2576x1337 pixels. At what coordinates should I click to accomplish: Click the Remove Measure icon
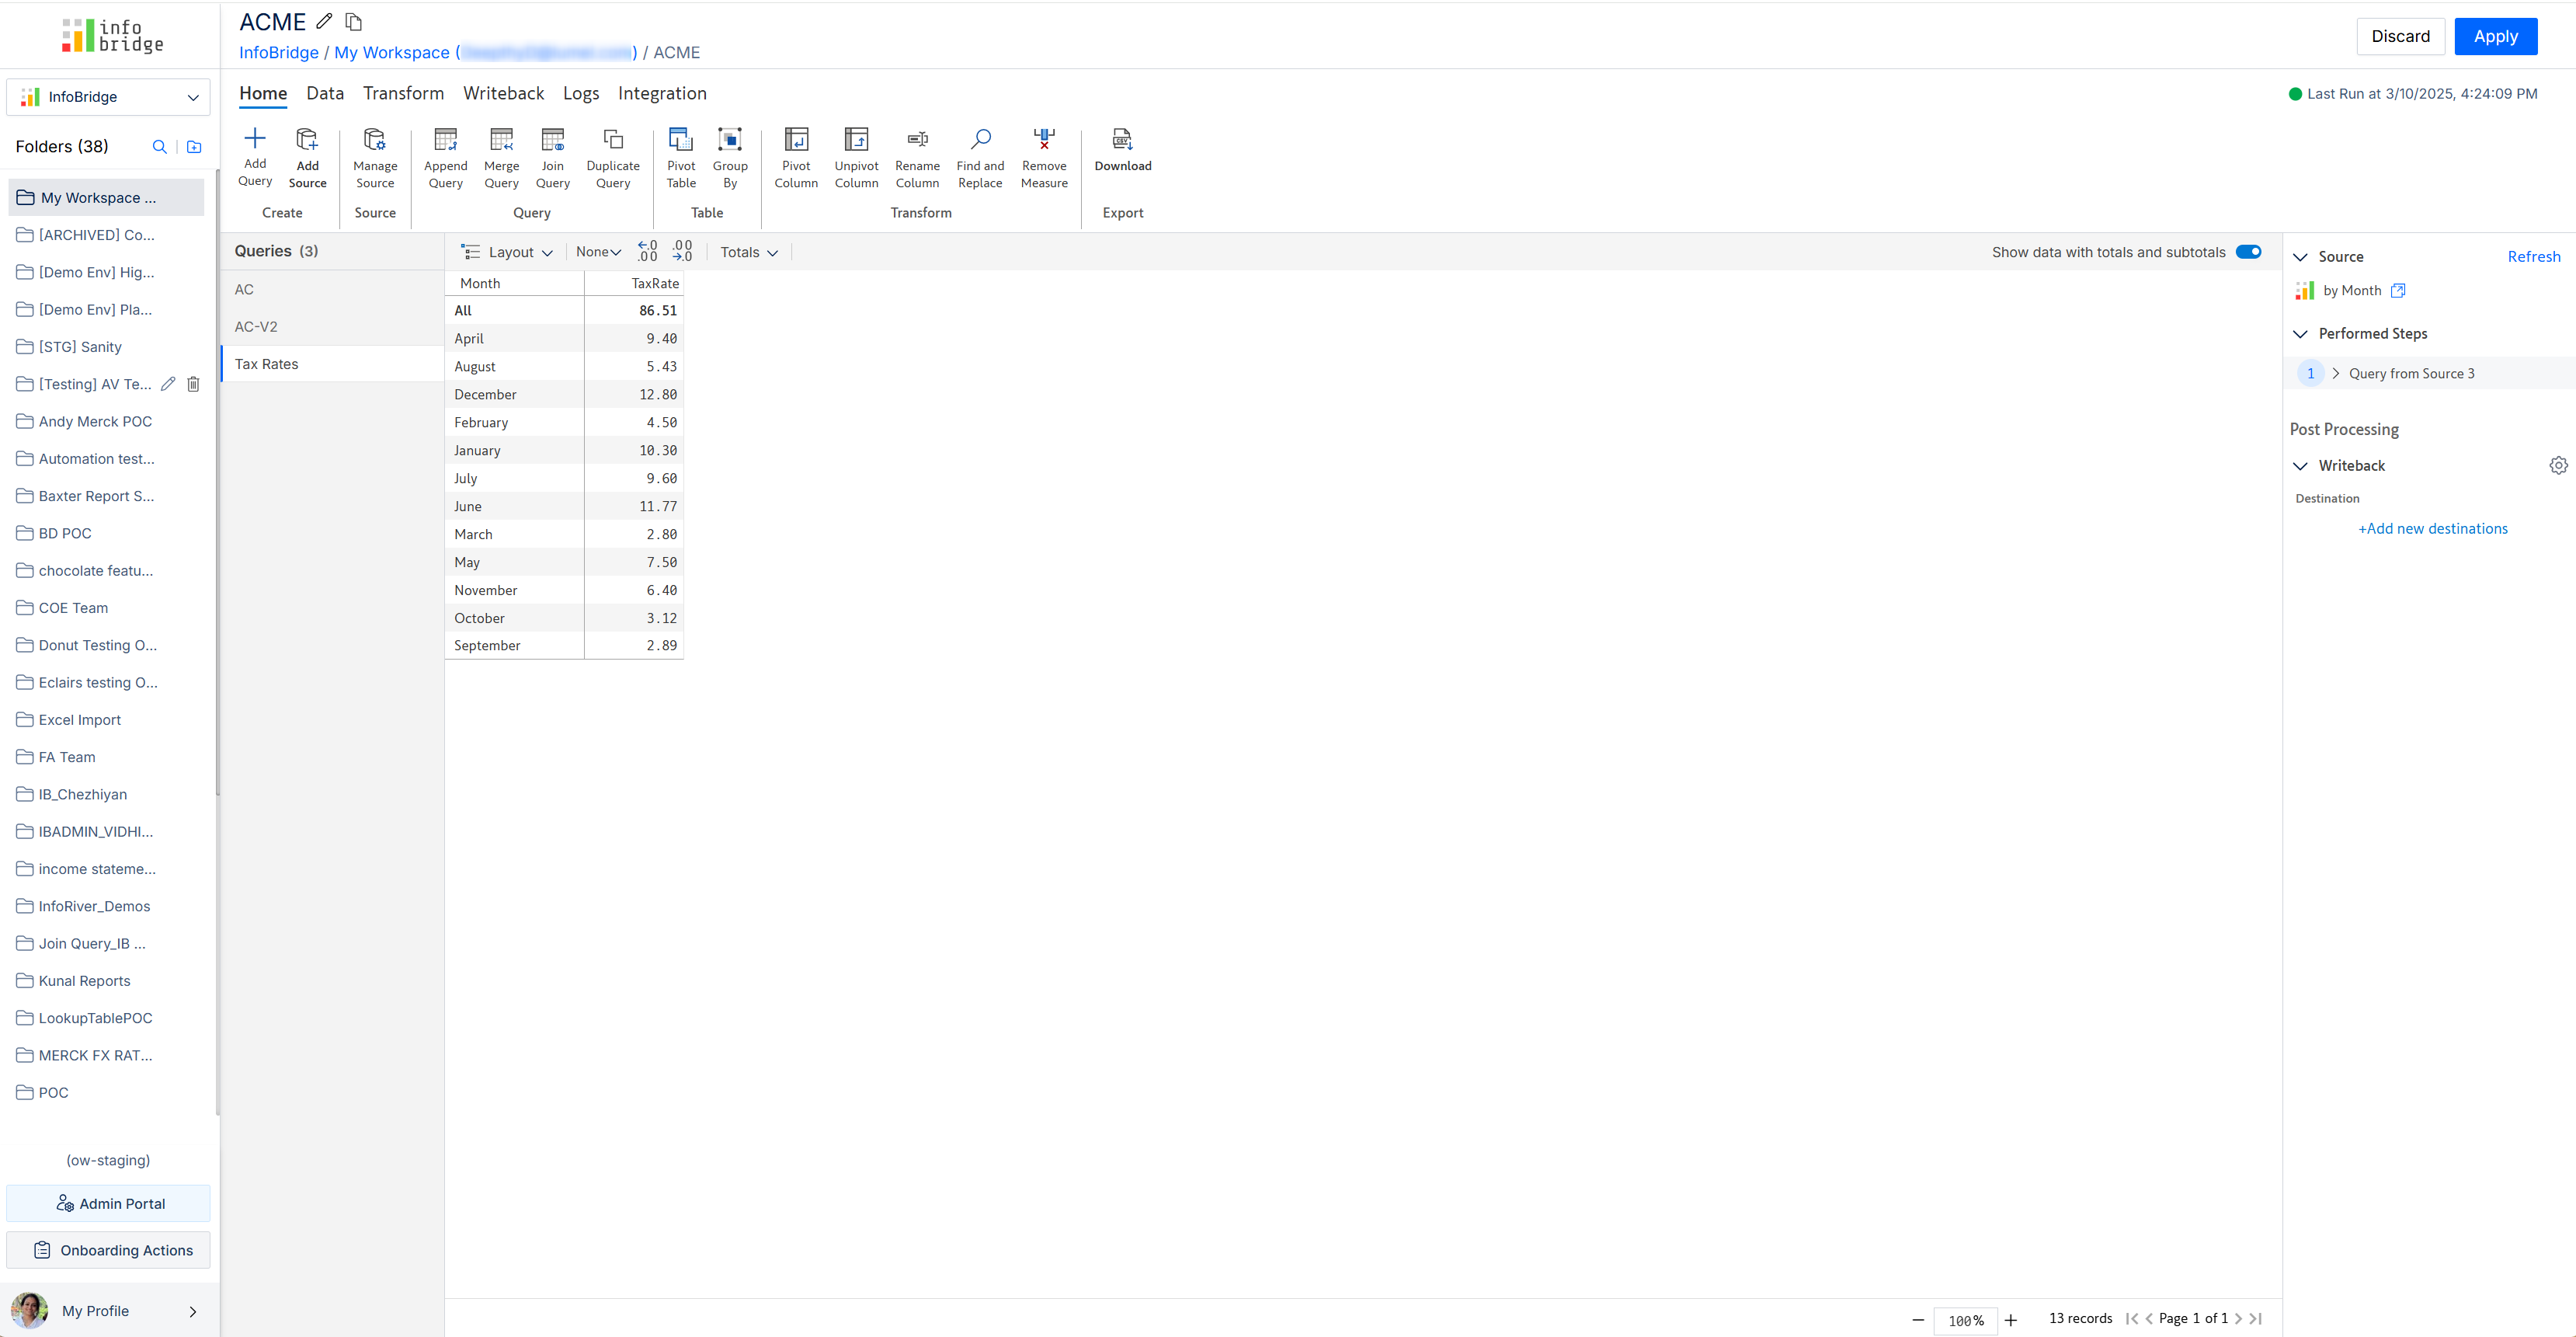pyautogui.click(x=1043, y=140)
